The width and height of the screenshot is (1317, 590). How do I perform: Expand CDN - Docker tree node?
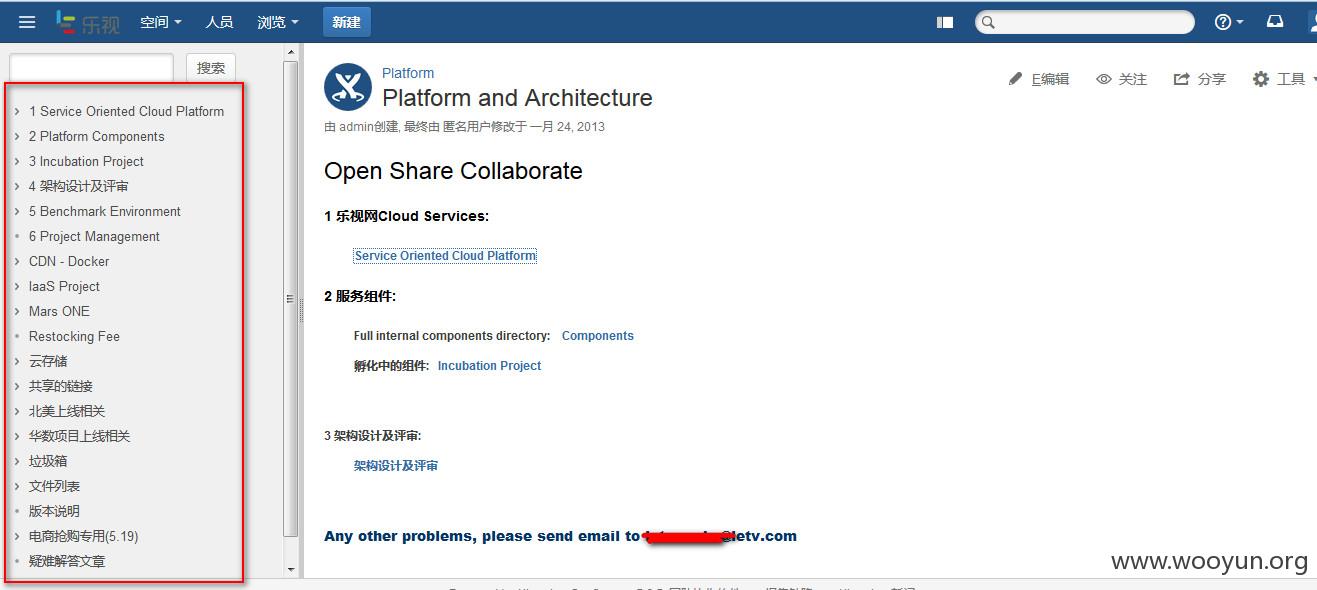17,261
